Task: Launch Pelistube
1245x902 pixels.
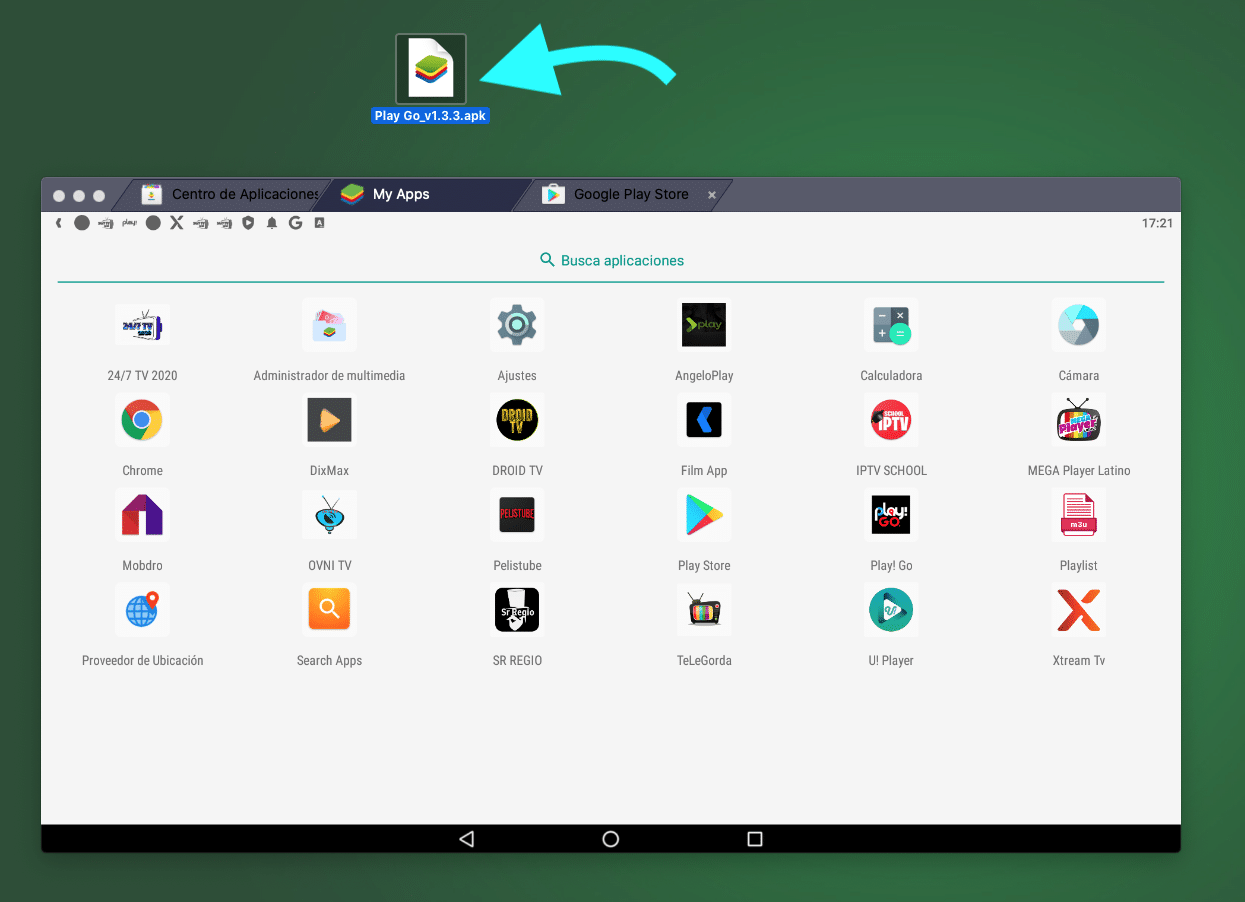Action: pos(517,515)
